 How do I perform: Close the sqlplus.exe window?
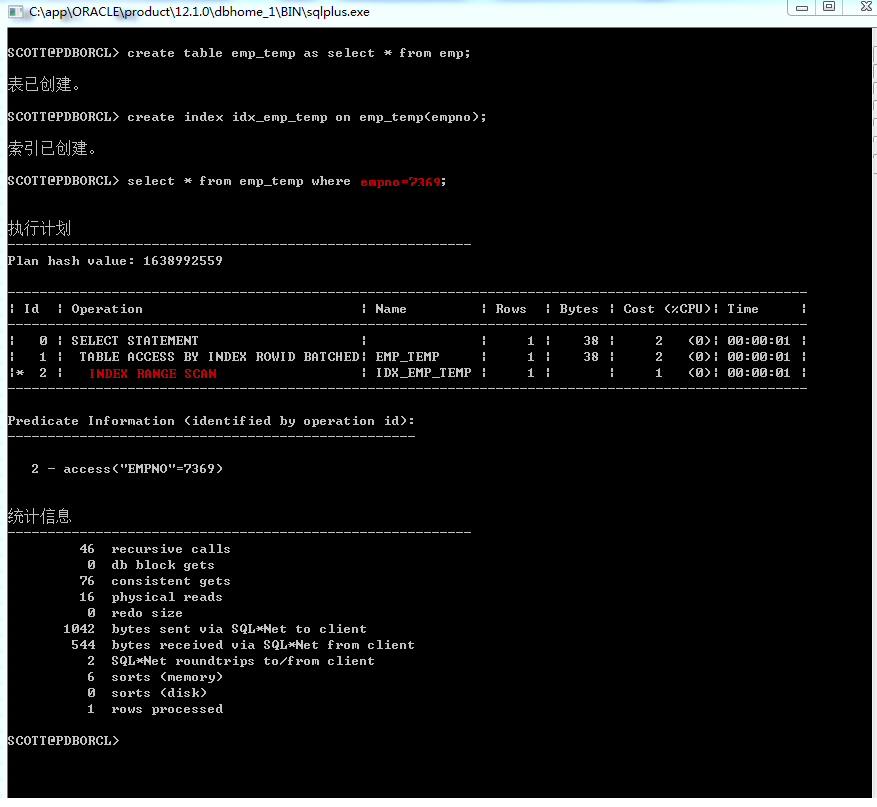click(x=865, y=7)
